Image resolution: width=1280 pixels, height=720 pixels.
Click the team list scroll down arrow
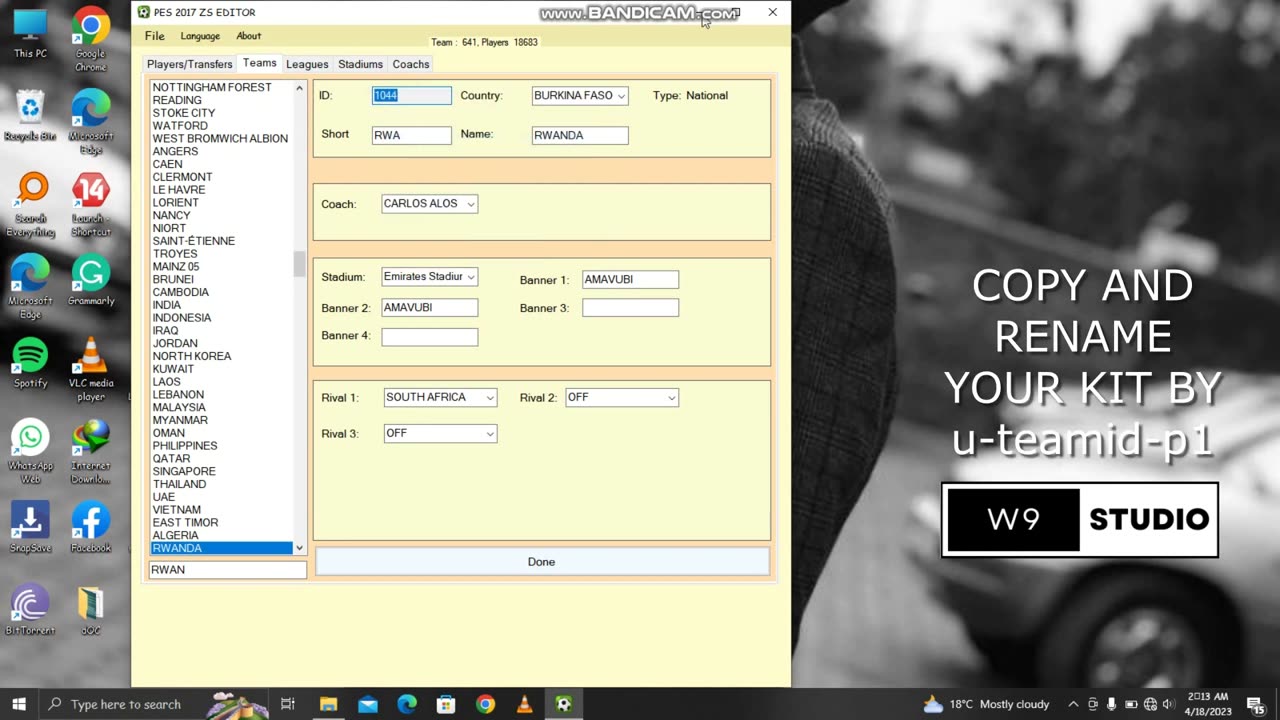pyautogui.click(x=299, y=548)
